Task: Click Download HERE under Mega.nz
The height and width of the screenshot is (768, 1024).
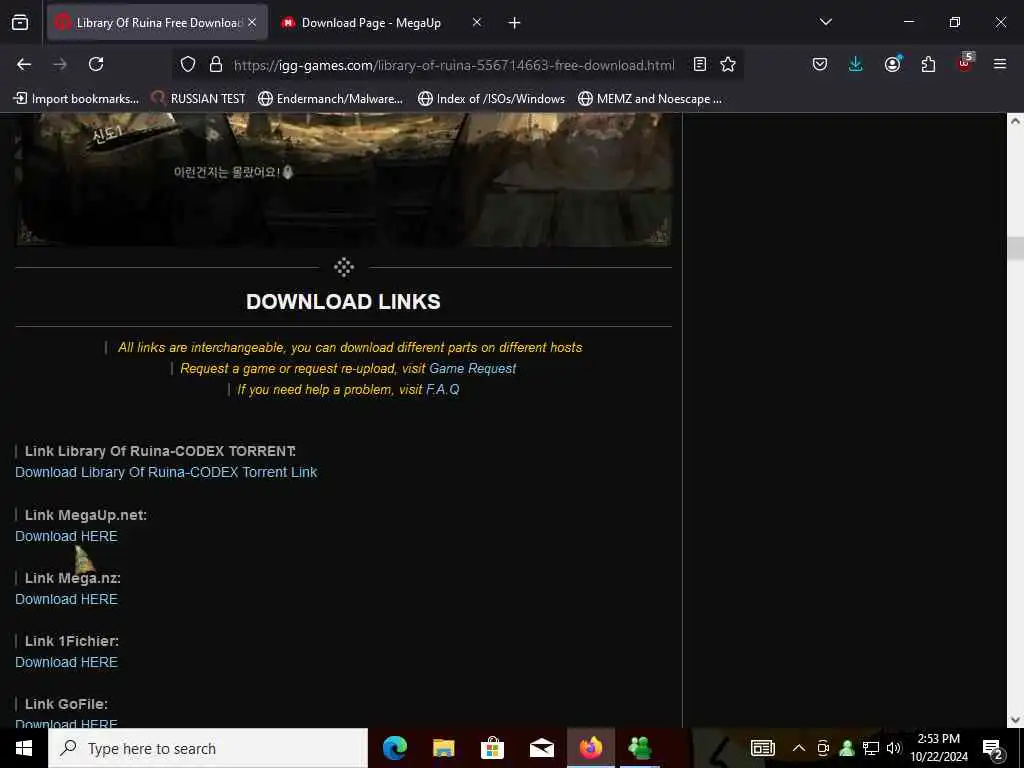Action: 66,600
